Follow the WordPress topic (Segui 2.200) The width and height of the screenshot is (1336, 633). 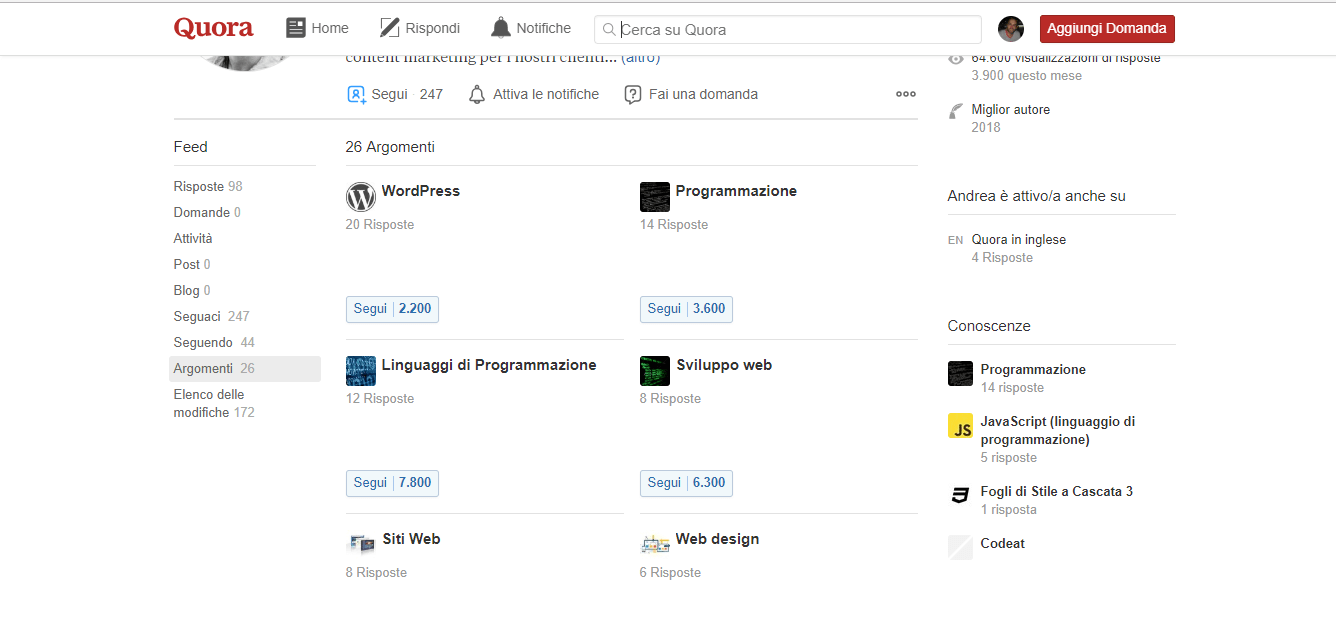(392, 309)
